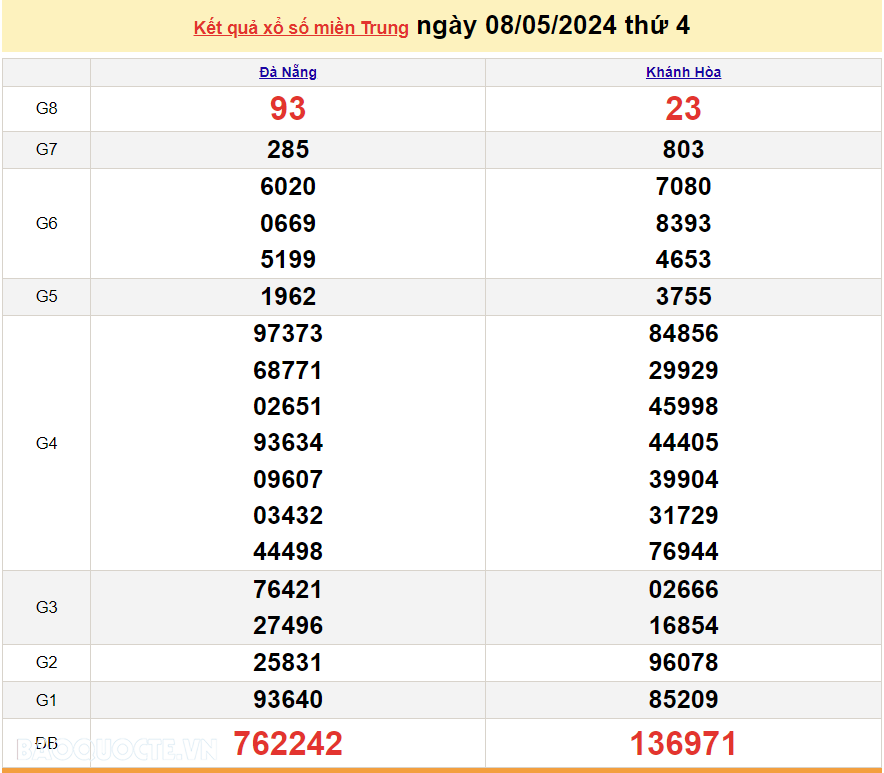Select the G5 row label

coord(46,297)
